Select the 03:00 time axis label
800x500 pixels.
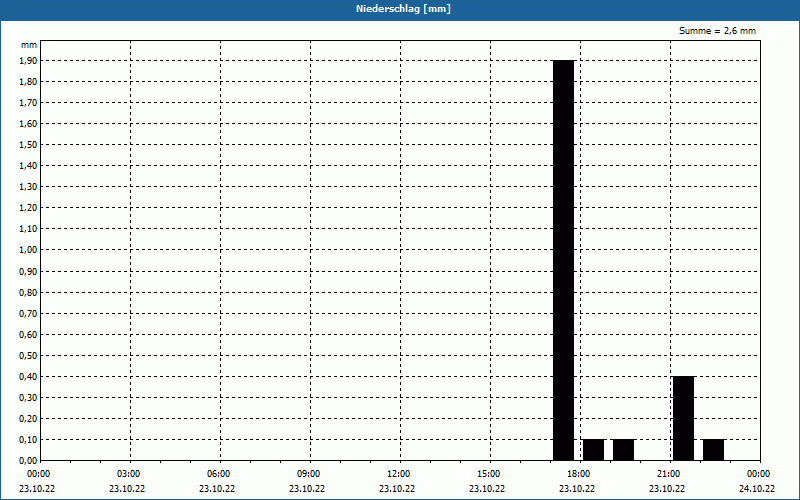pos(129,474)
